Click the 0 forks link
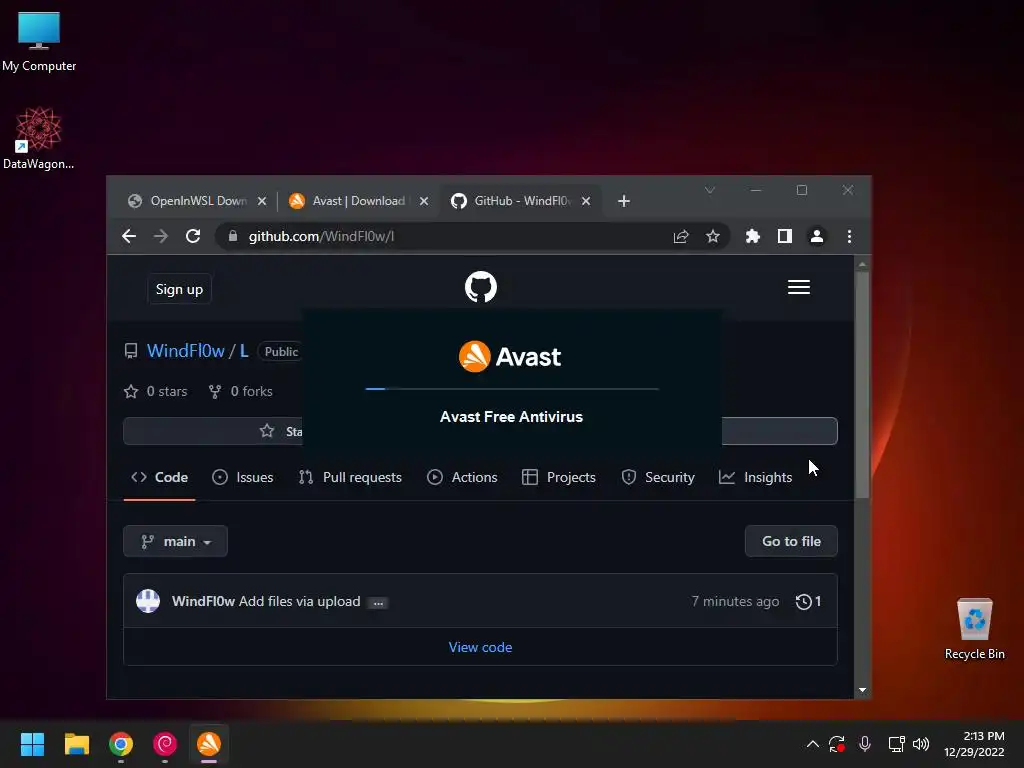 tap(240, 391)
